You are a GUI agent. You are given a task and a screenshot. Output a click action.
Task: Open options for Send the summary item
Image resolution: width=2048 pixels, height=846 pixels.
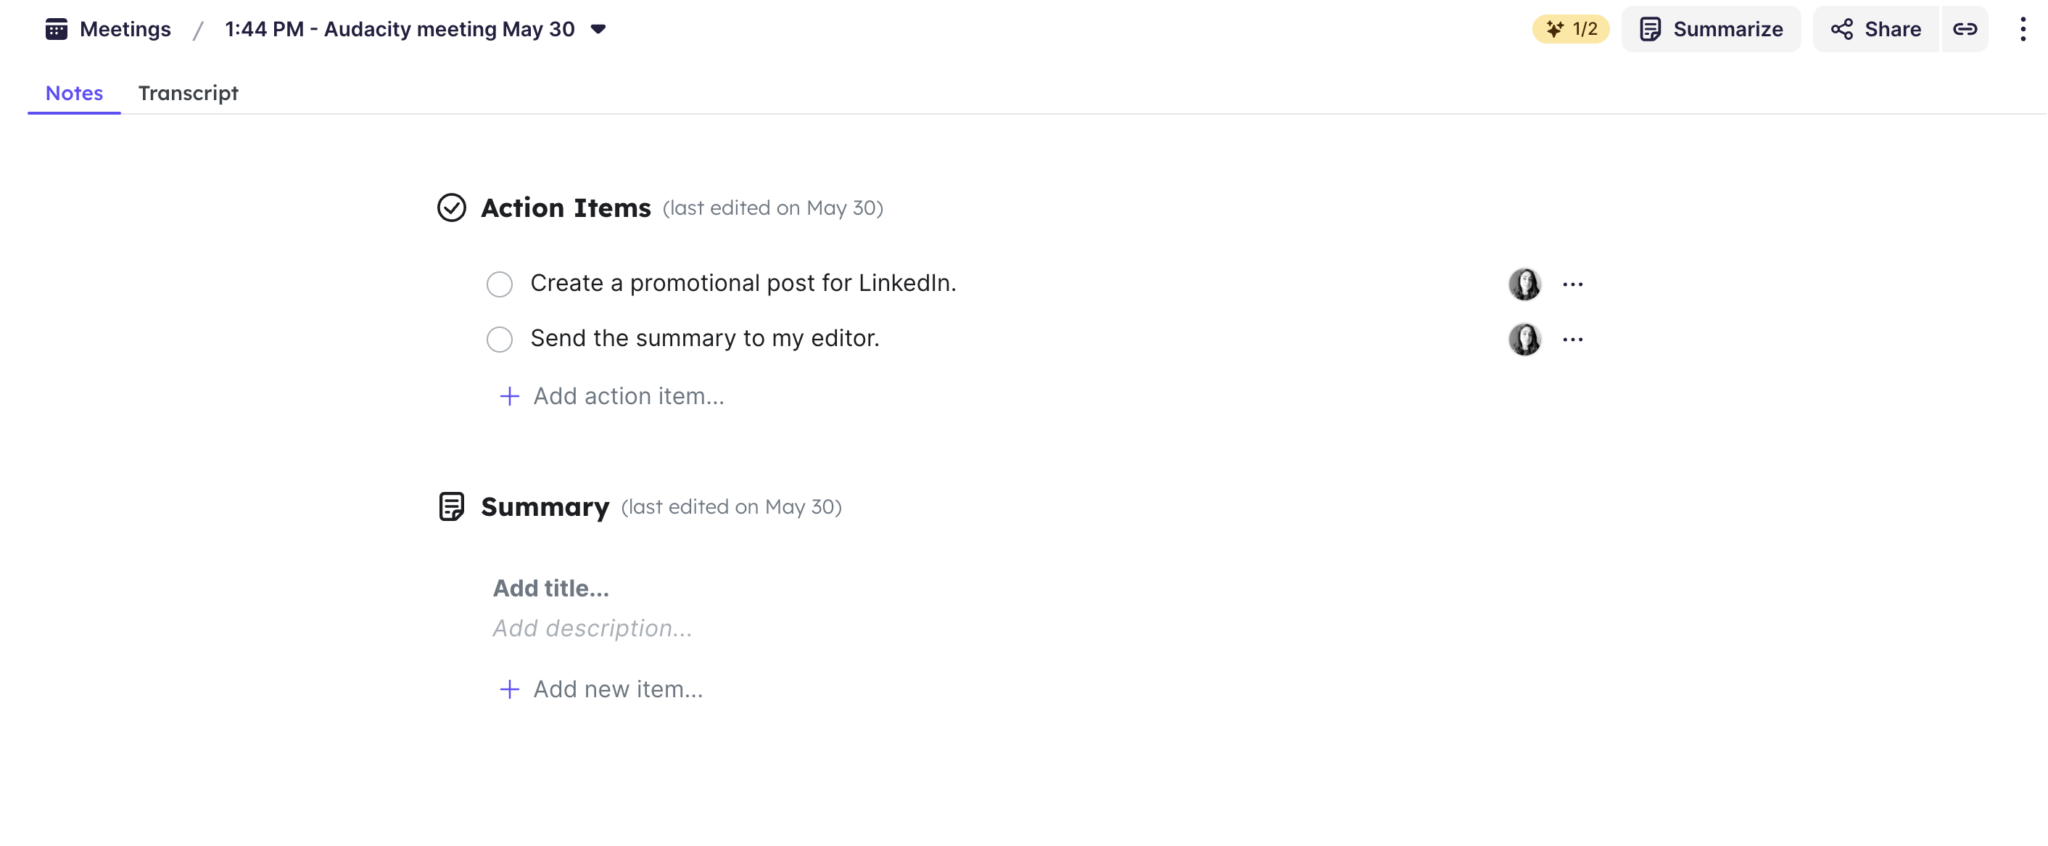(1573, 339)
